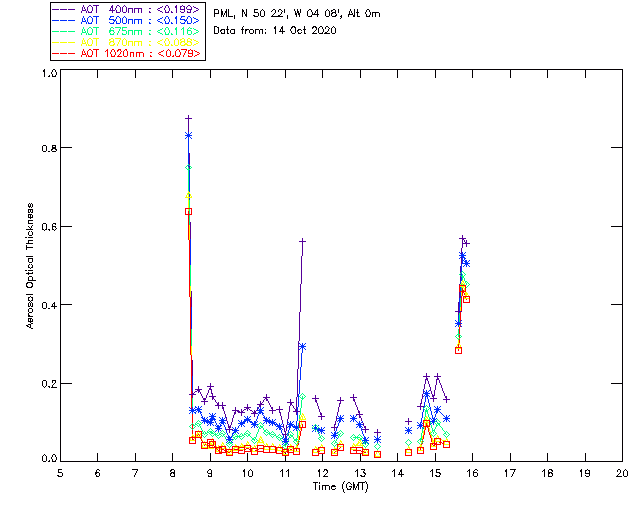Select the AOT 675nm legend entry

126,31
